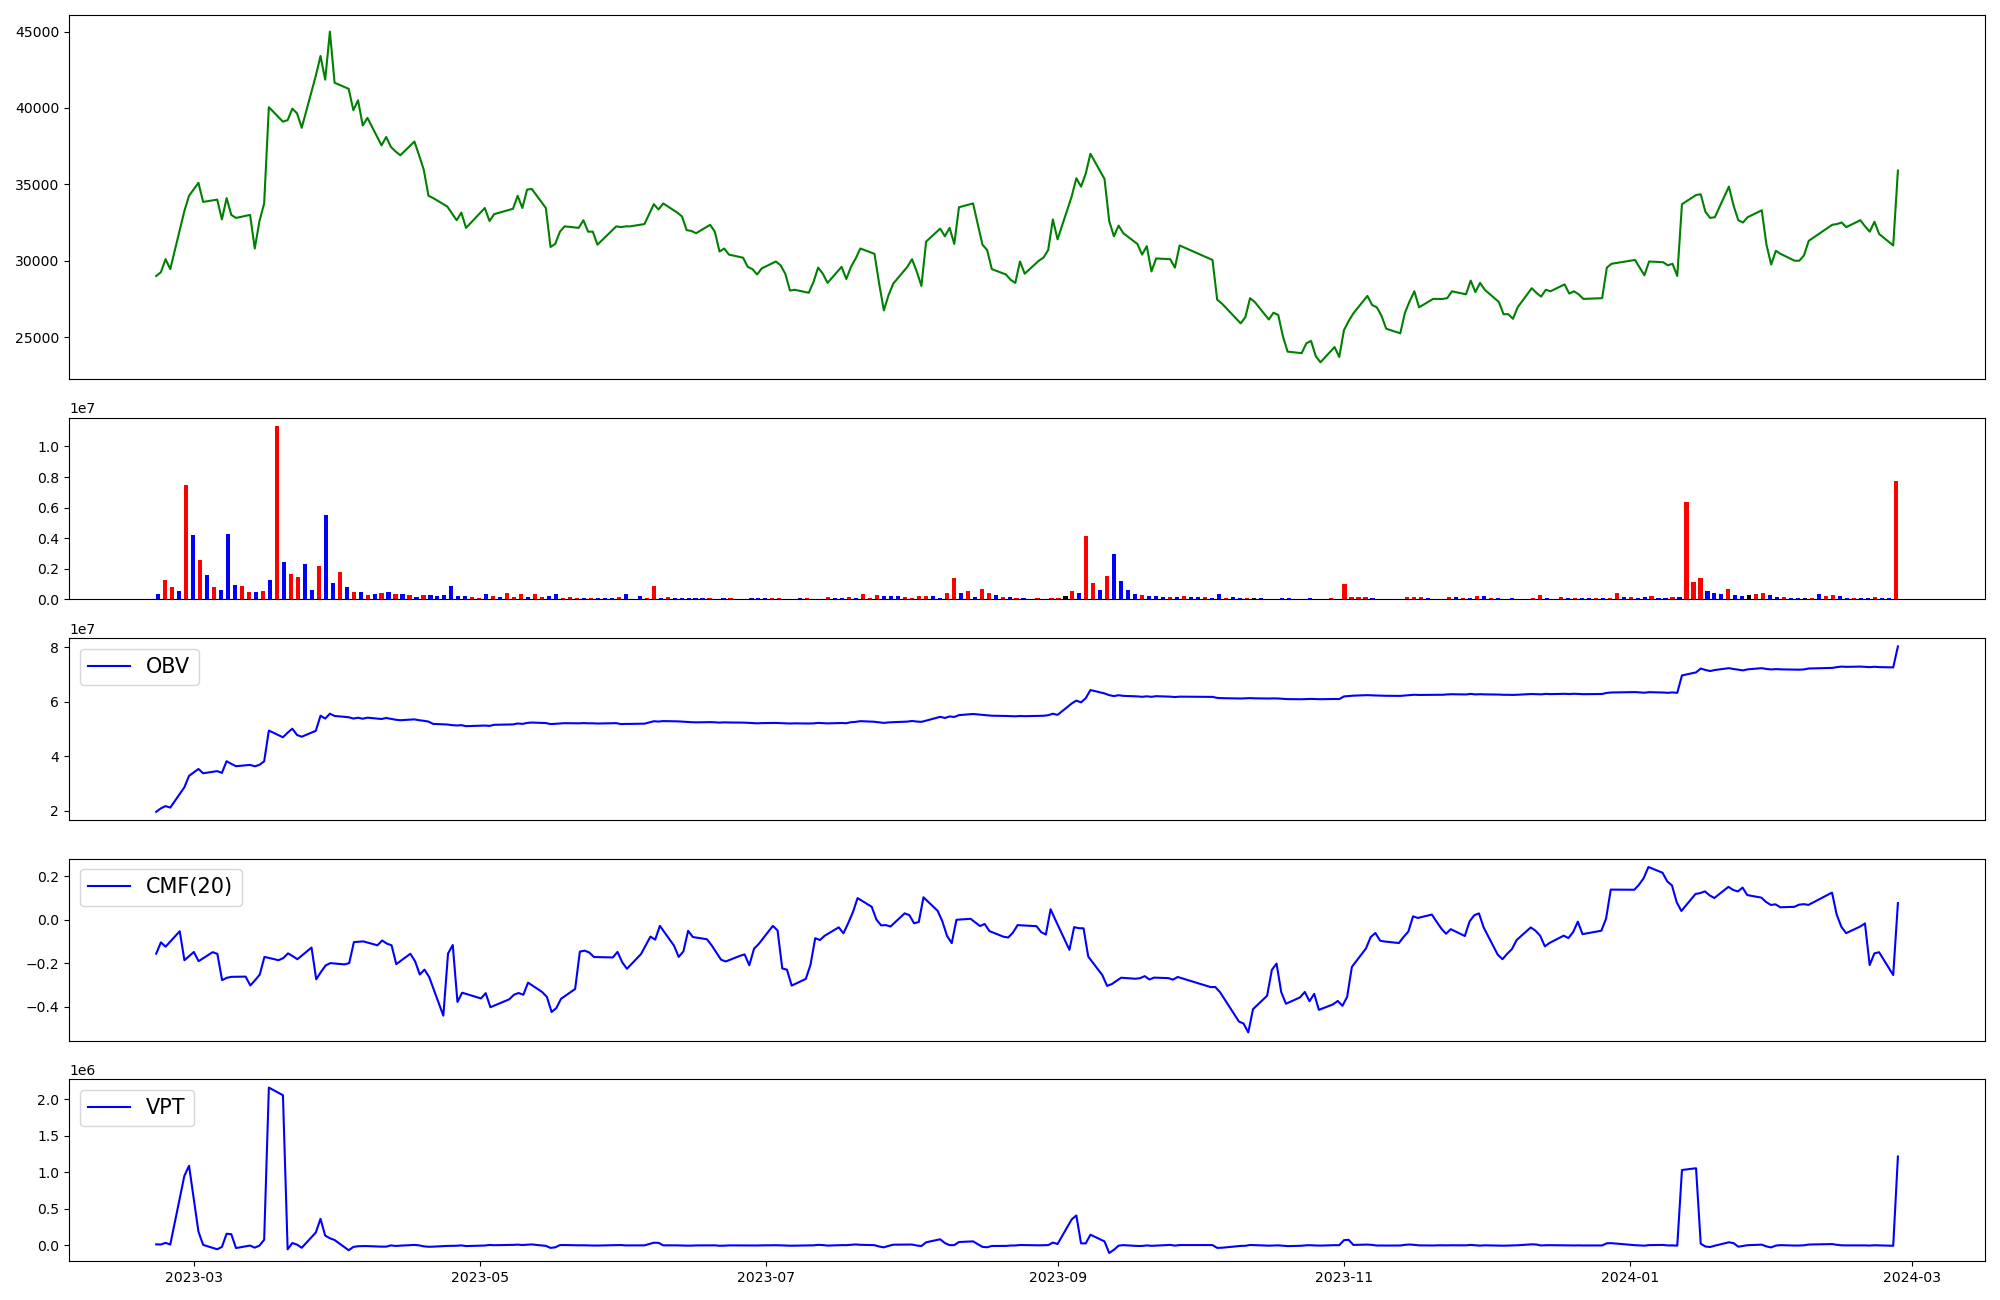Click the 2023-07 x-axis date label
The image size is (2000, 1300).
click(x=767, y=1277)
